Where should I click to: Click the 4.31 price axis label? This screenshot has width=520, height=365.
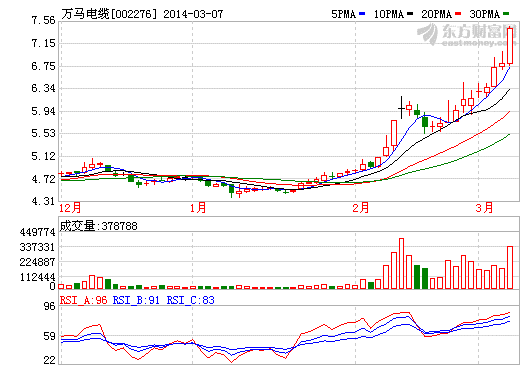[x=43, y=201]
